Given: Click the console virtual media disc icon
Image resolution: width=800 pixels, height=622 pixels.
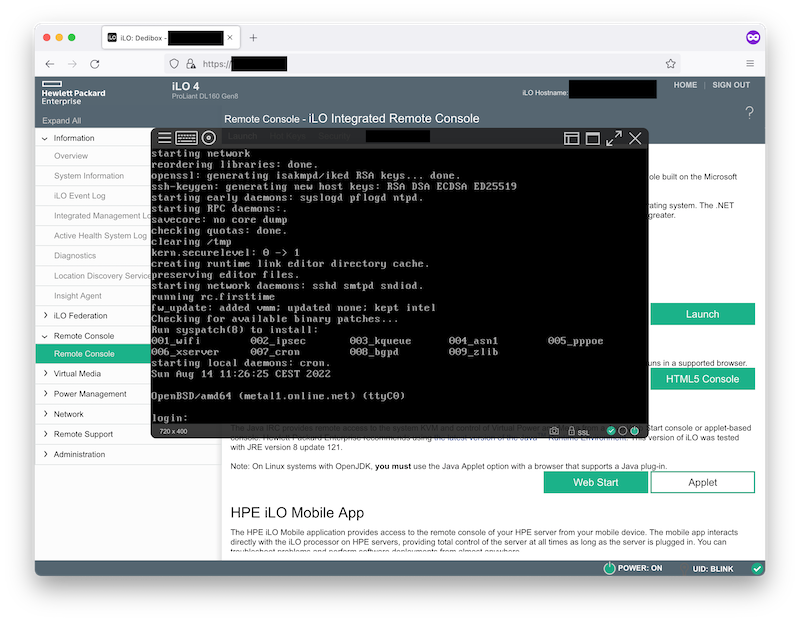Looking at the screenshot, I should pos(209,138).
